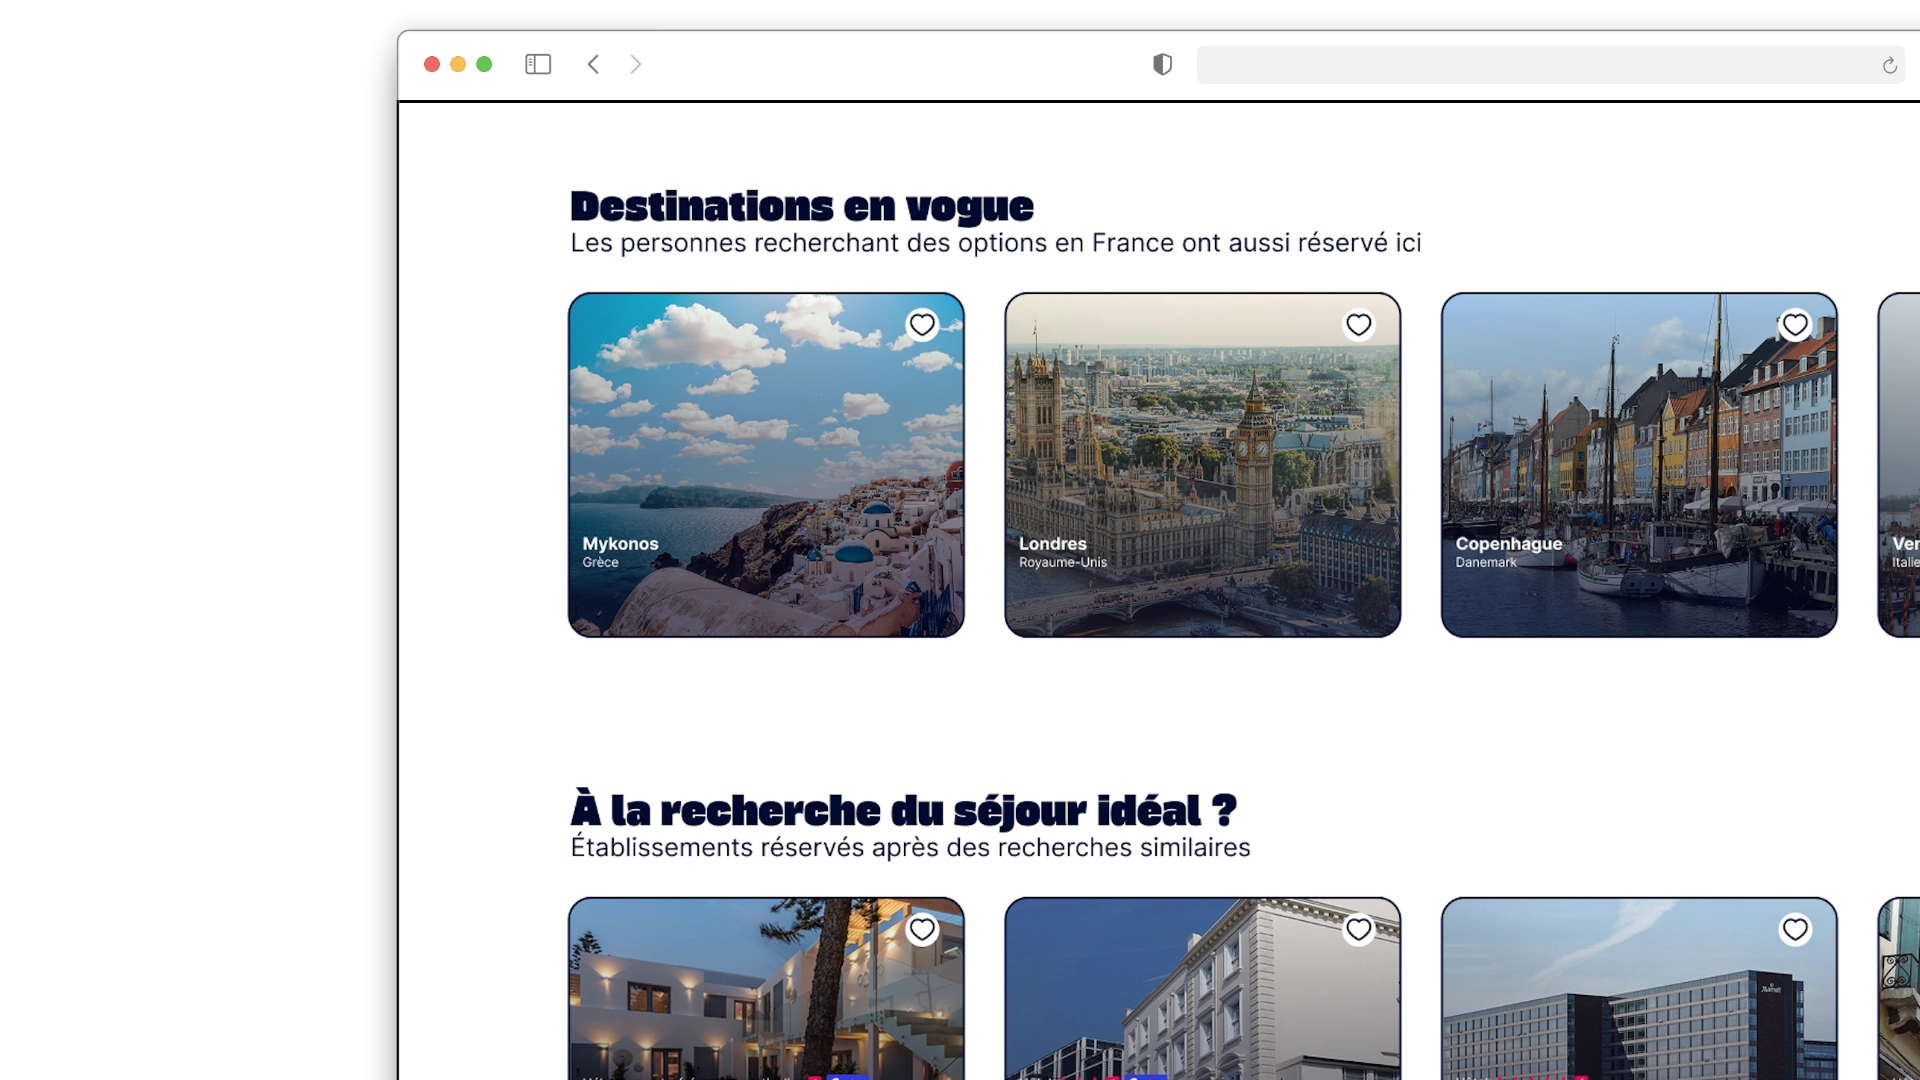The width and height of the screenshot is (1920, 1080).
Task: Save the grey classical building hotel with its heart
Action: 1358,930
